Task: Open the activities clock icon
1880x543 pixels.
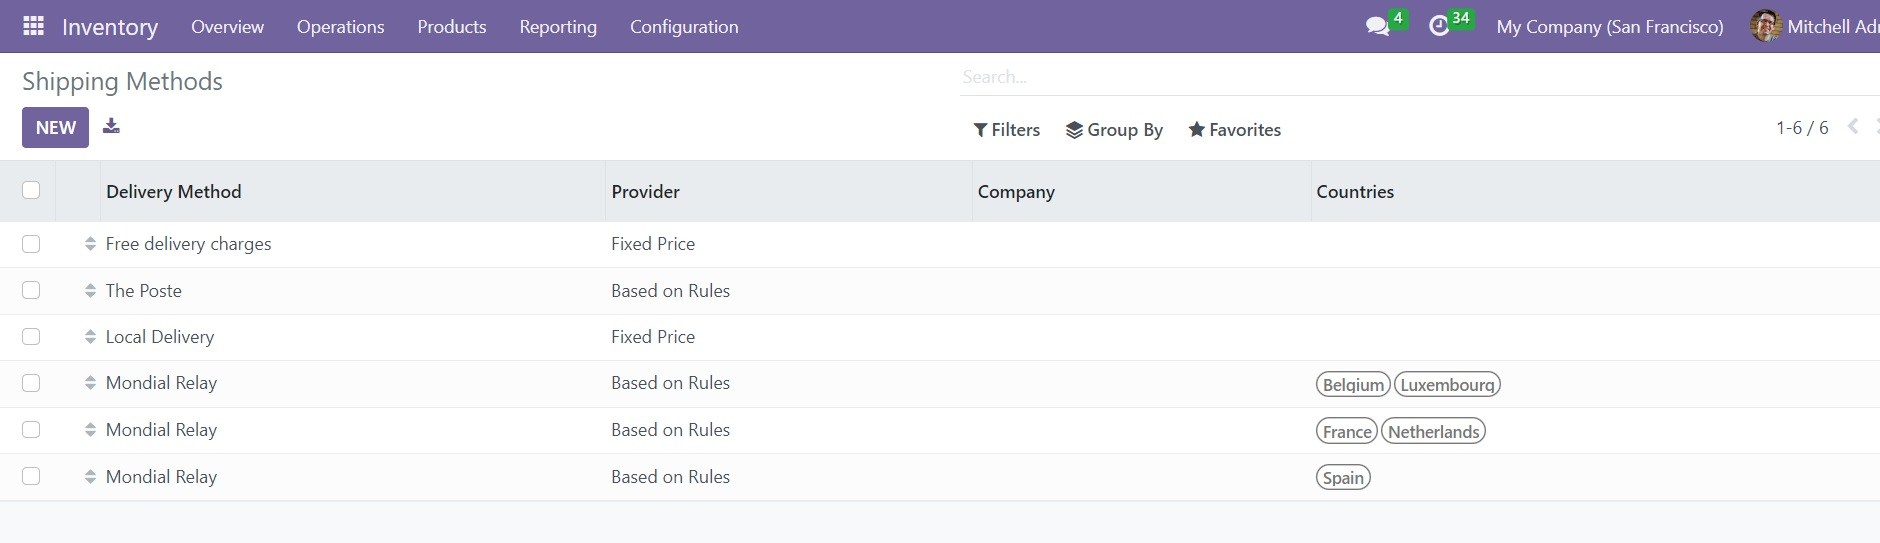Action: point(1439,27)
